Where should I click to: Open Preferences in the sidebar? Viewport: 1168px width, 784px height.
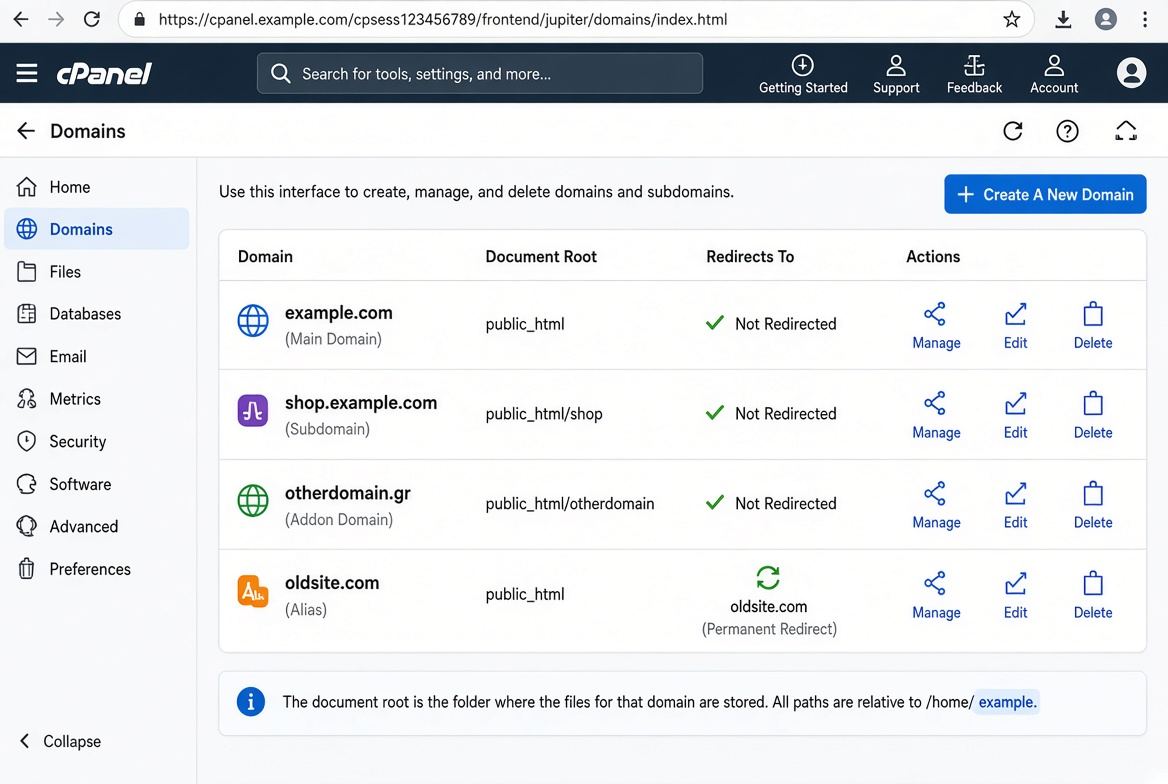click(x=97, y=569)
